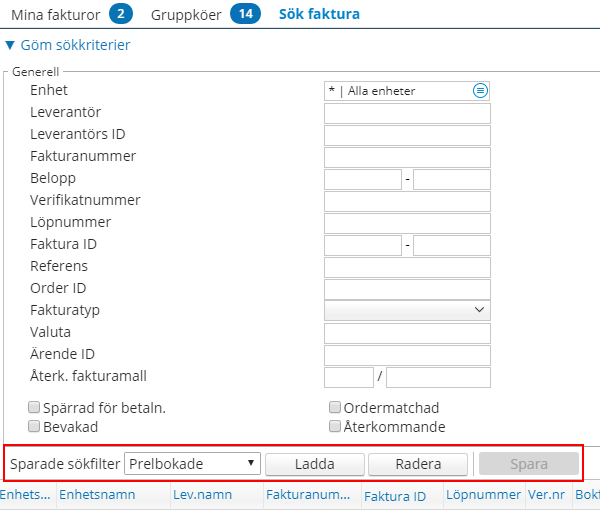Collapse the Göm sökkriterier section

[68, 45]
